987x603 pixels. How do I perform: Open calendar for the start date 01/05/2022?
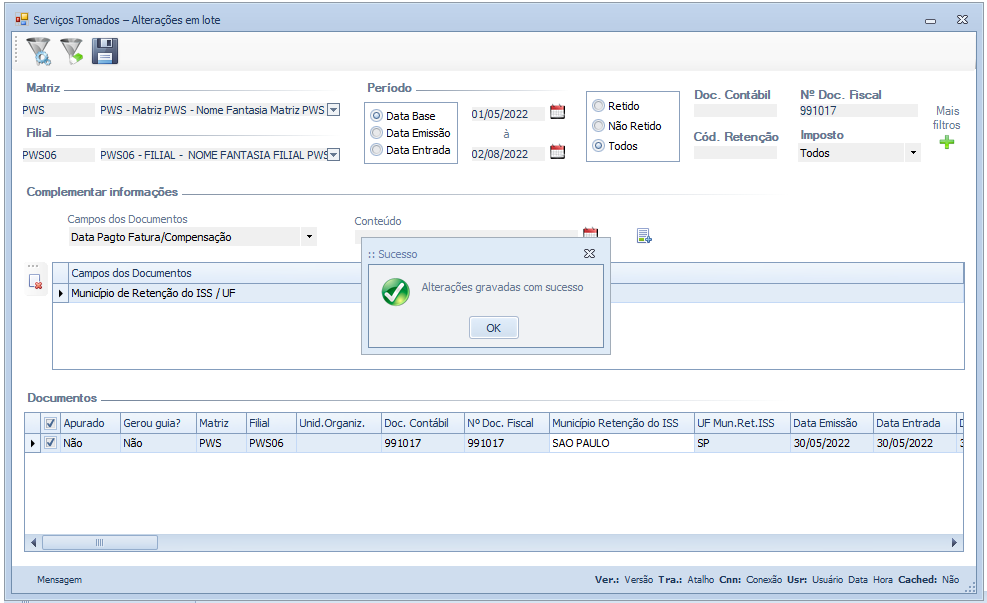pos(558,112)
